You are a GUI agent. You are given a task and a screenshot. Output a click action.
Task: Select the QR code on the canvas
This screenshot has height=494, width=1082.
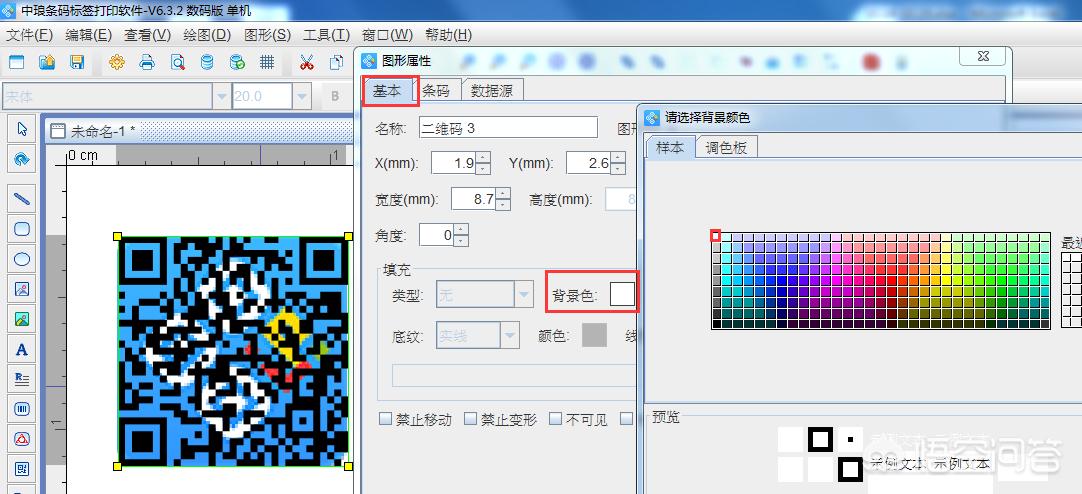[x=233, y=352]
